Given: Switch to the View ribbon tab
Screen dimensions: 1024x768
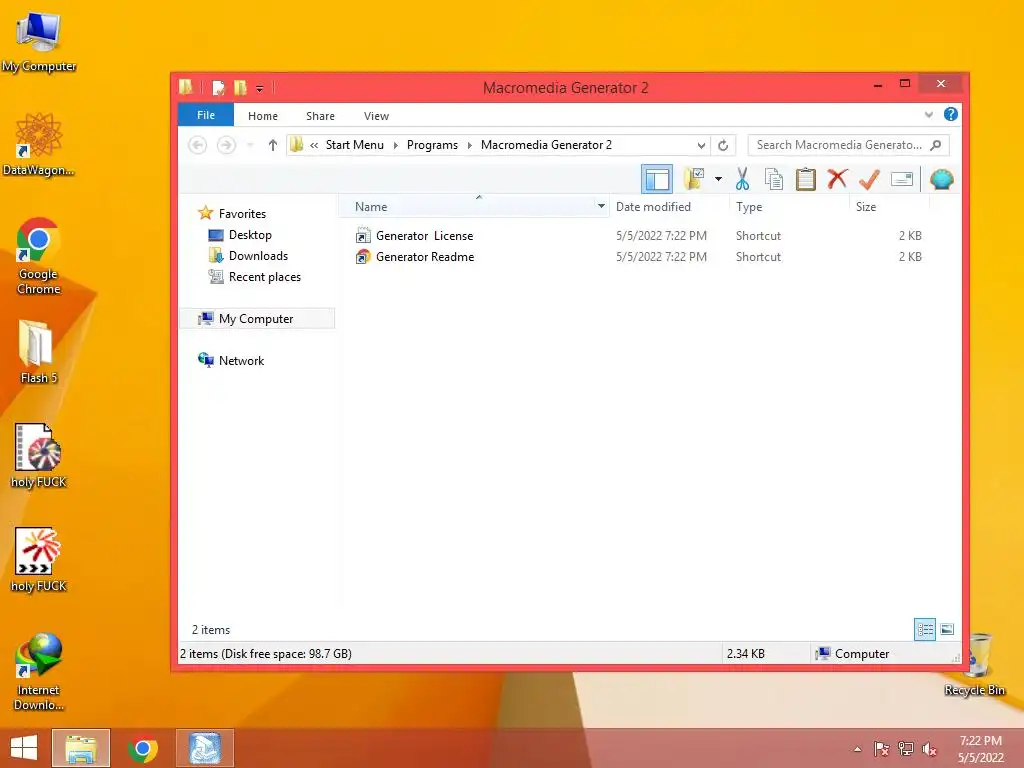Looking at the screenshot, I should click(376, 116).
